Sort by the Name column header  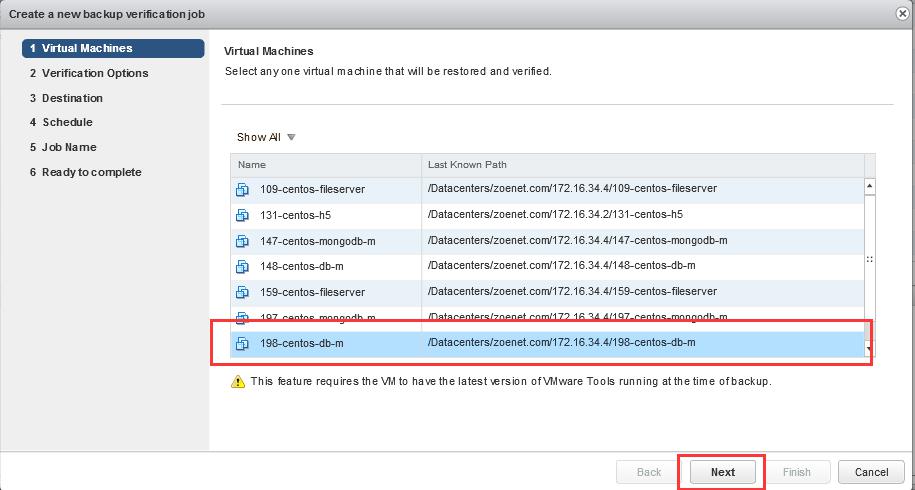click(326, 165)
